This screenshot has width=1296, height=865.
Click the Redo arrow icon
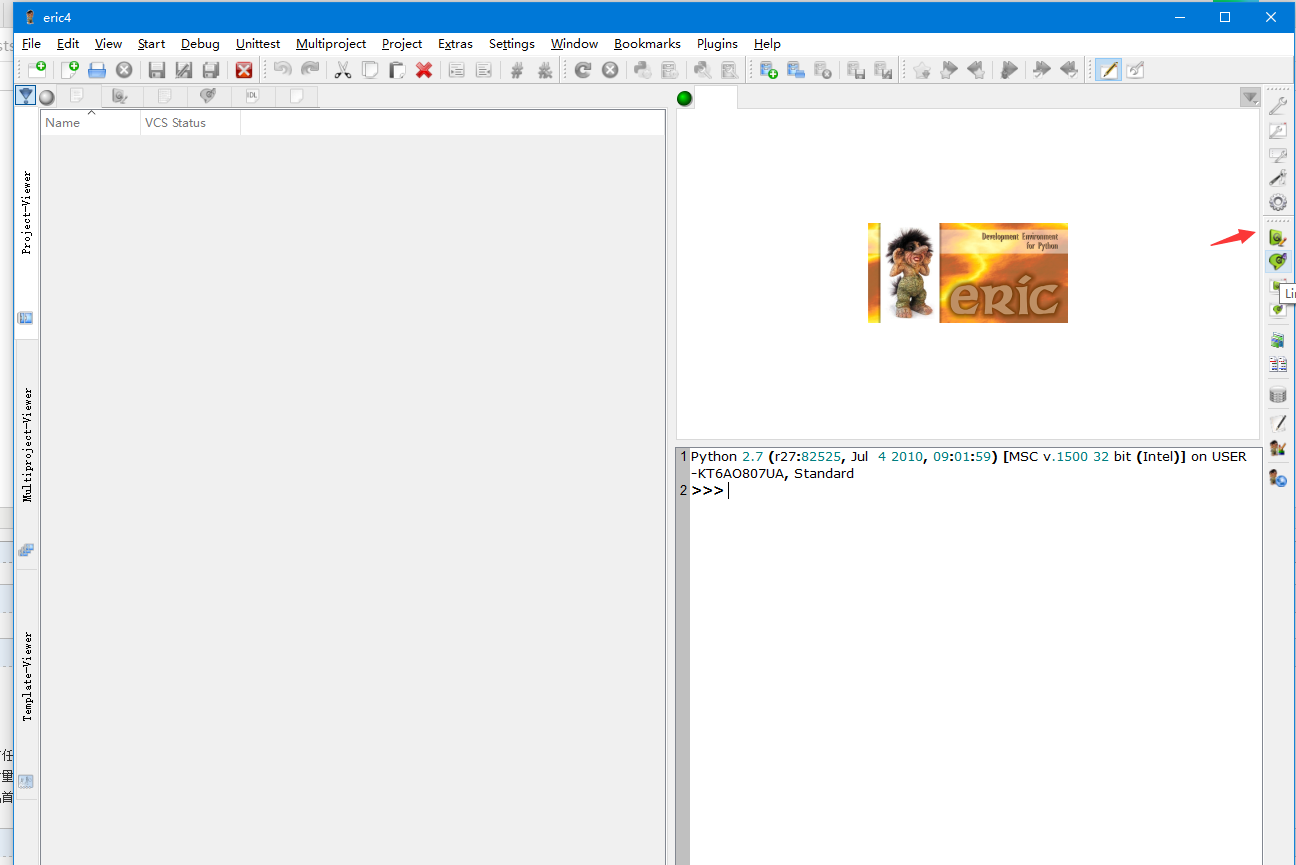click(310, 70)
